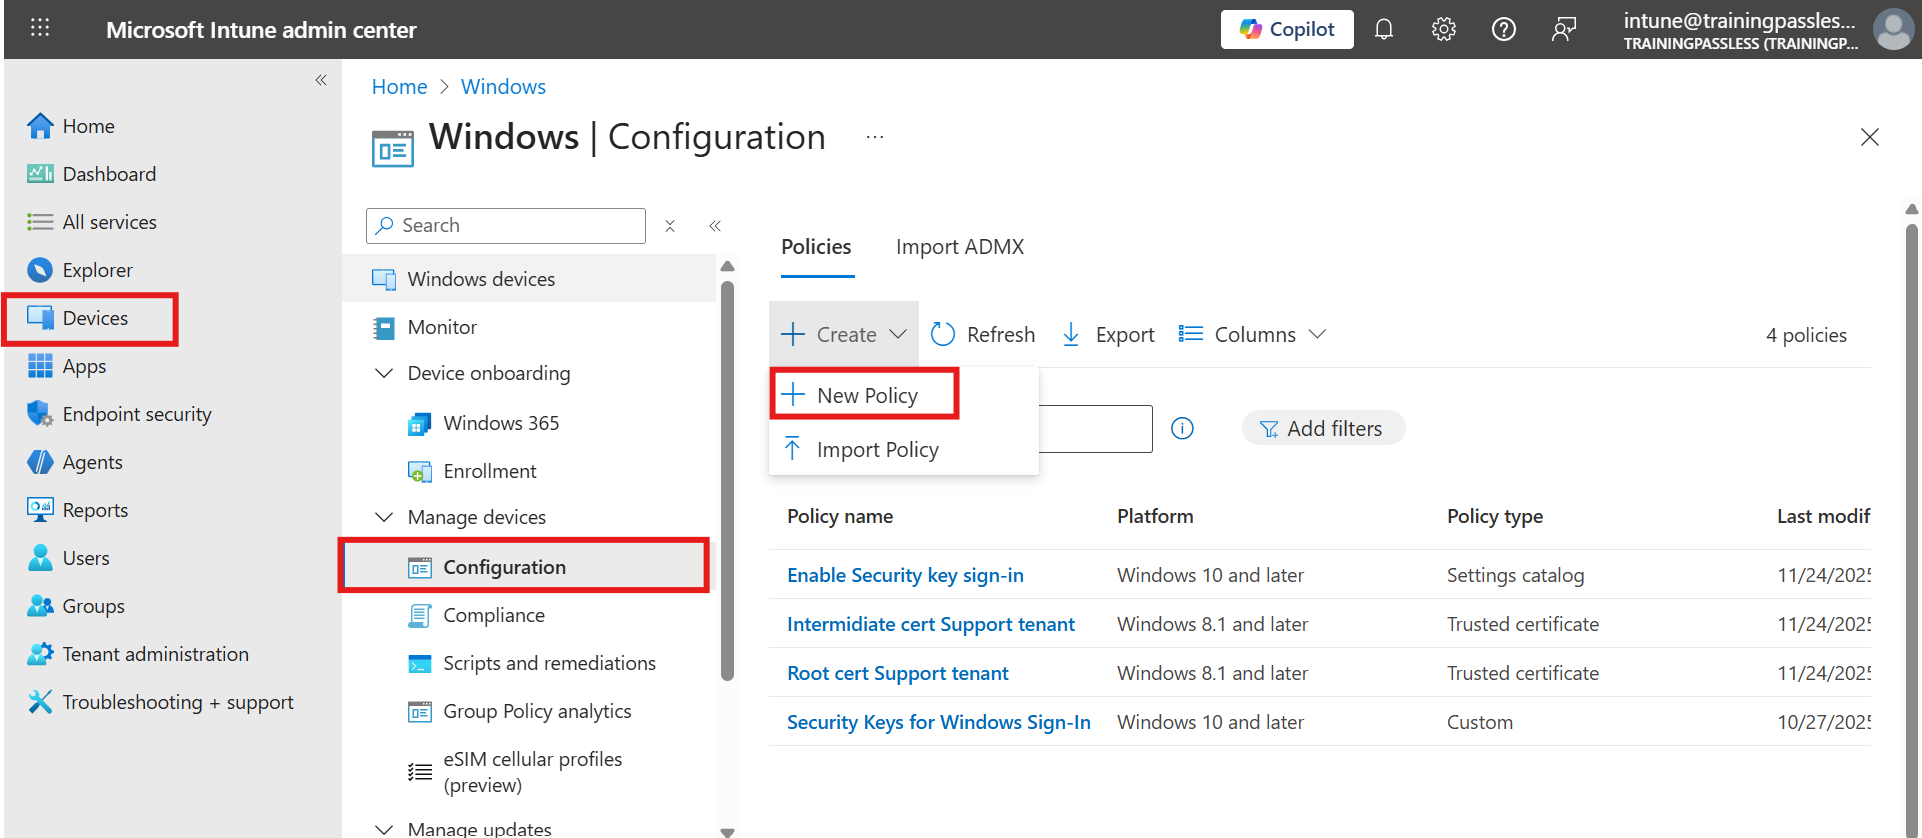Go to Home in left navigation

pos(71,126)
